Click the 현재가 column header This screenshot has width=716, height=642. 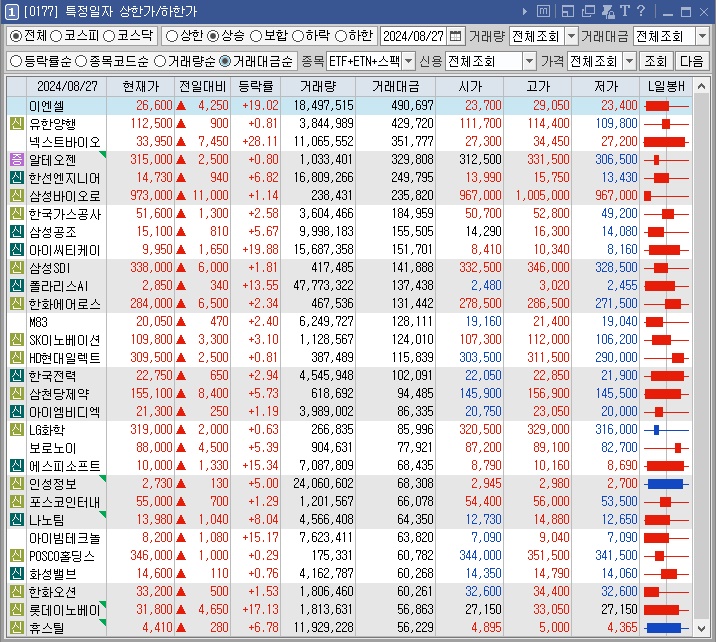click(x=141, y=86)
